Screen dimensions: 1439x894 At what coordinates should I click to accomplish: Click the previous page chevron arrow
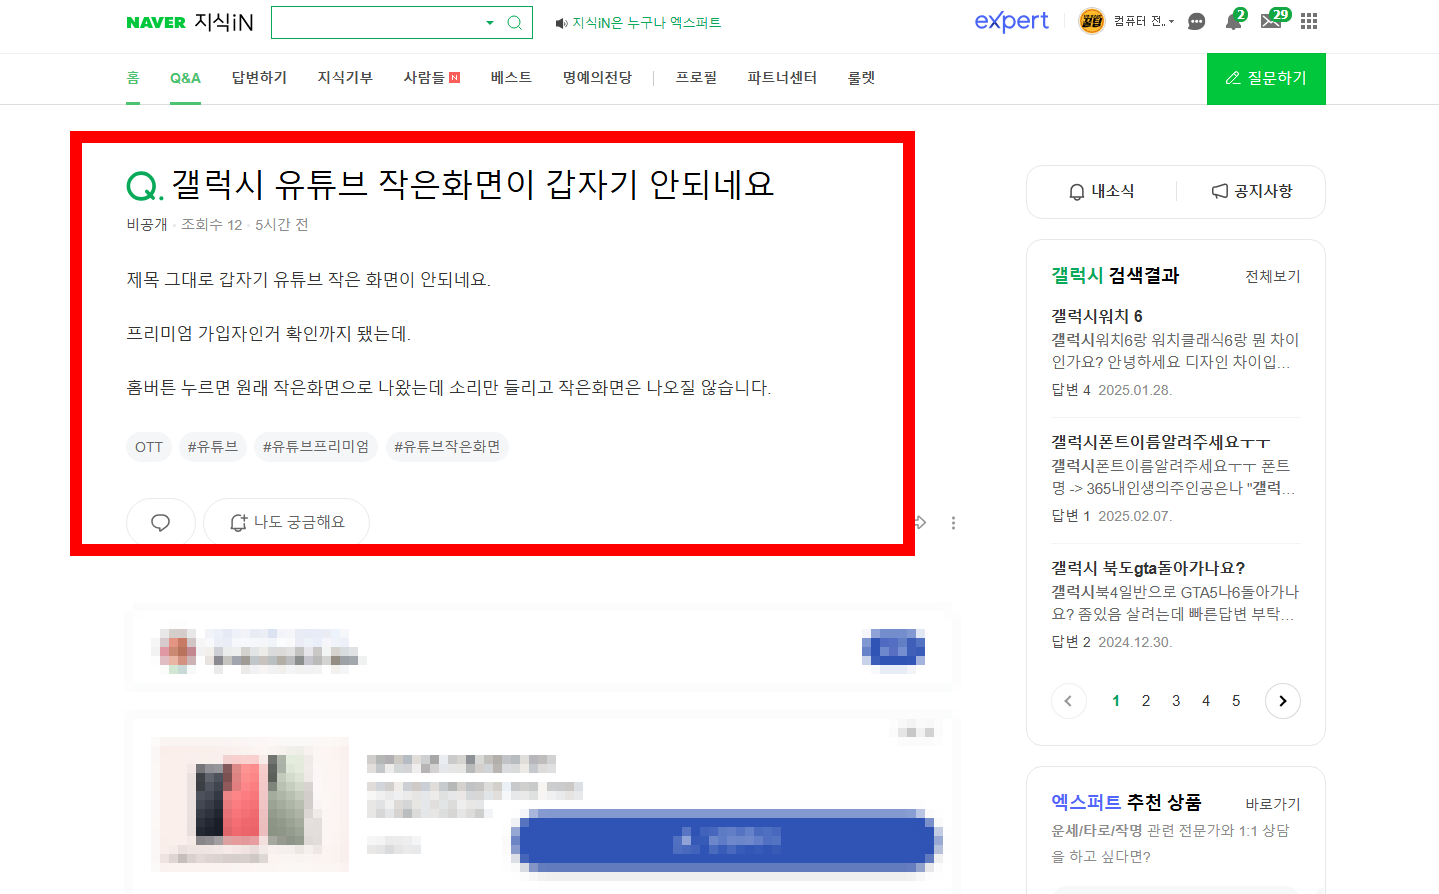click(x=1069, y=701)
